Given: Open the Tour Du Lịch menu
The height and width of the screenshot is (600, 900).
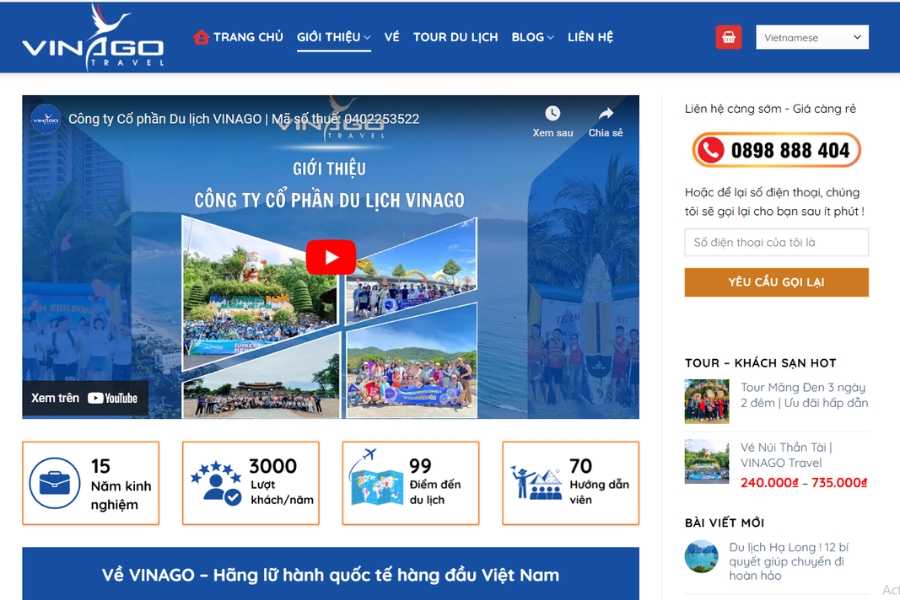Looking at the screenshot, I should [455, 37].
